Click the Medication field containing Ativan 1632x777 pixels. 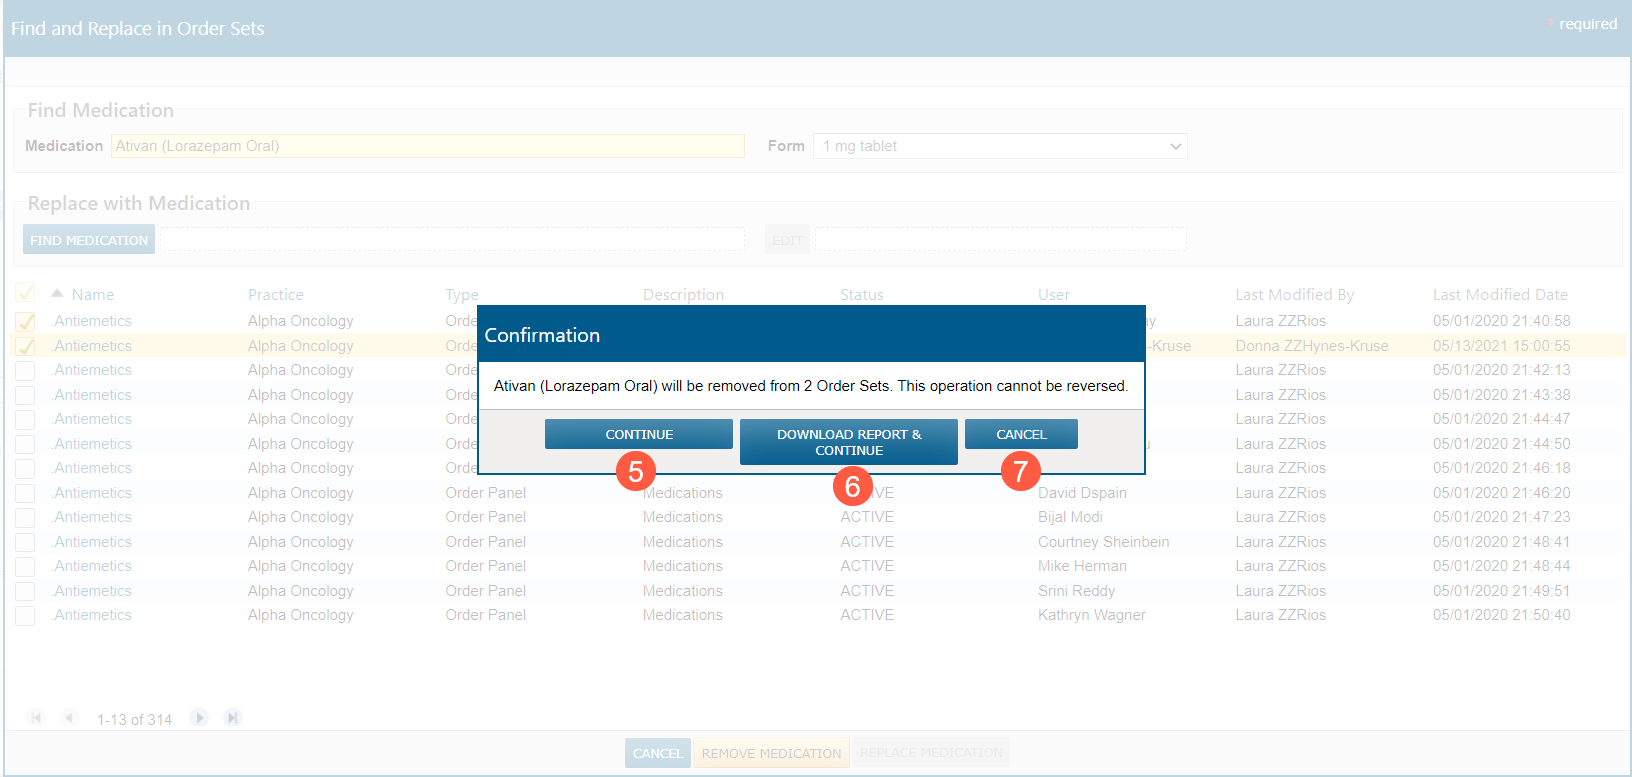(428, 146)
